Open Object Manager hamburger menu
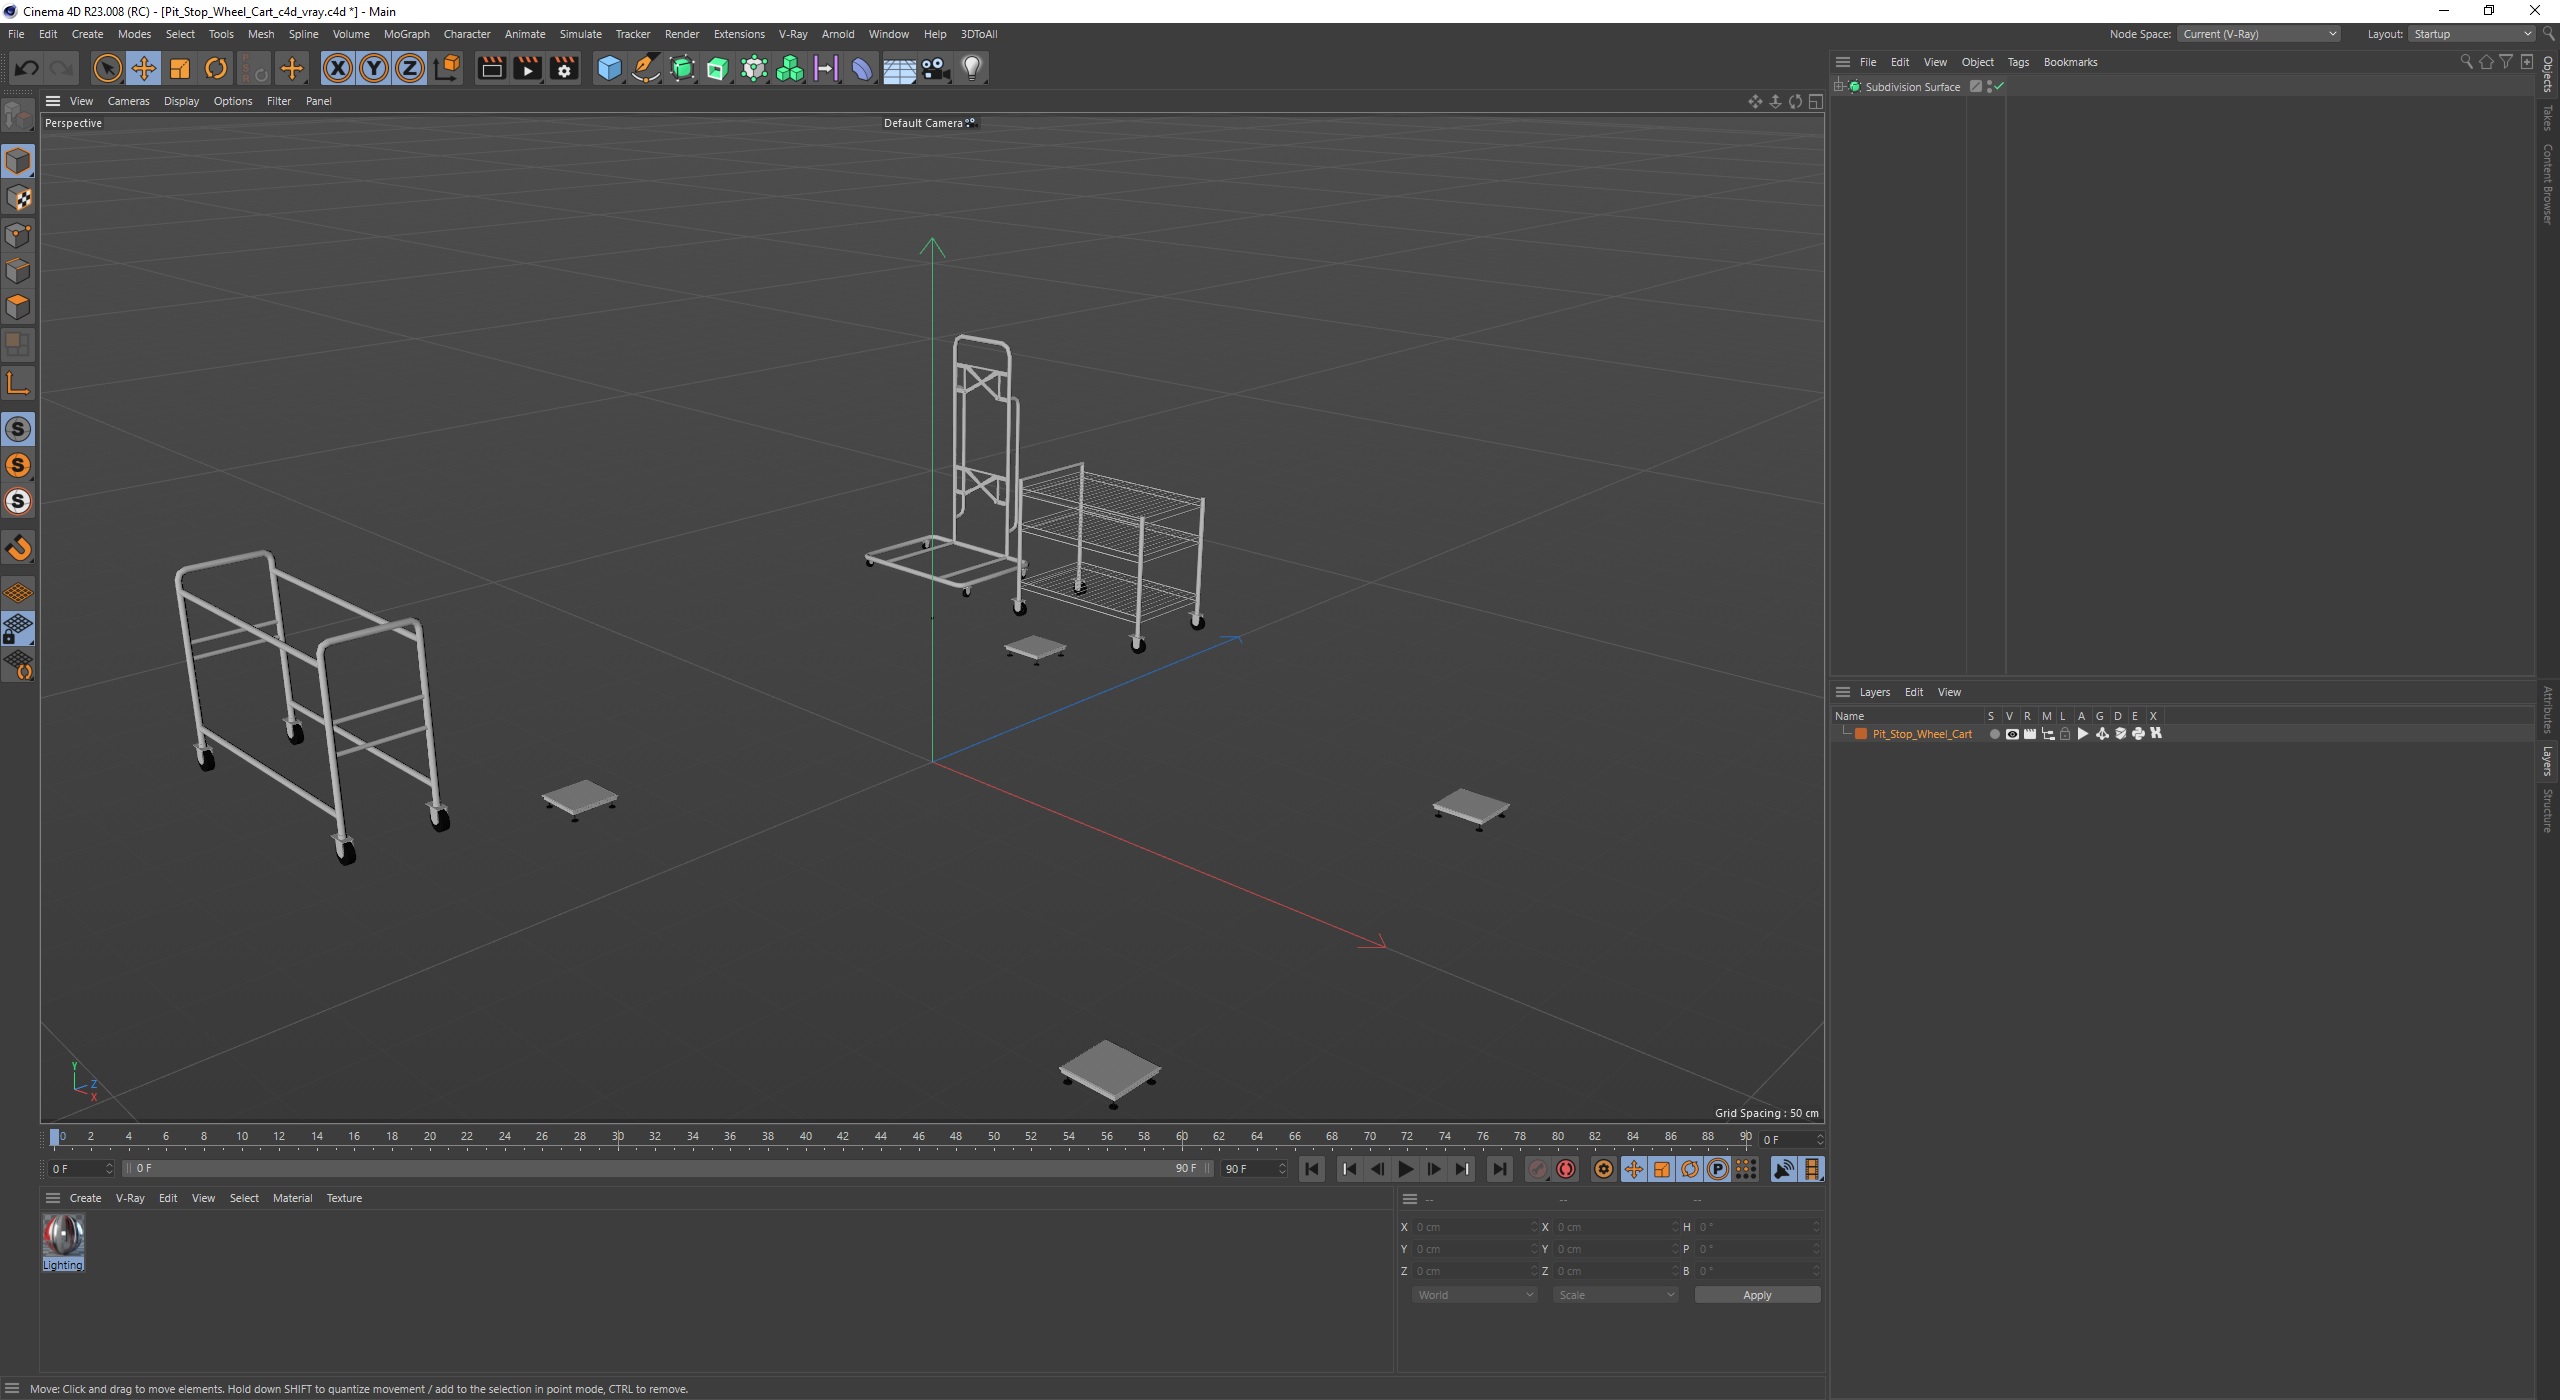This screenshot has width=2560, height=1400. [x=1843, y=62]
